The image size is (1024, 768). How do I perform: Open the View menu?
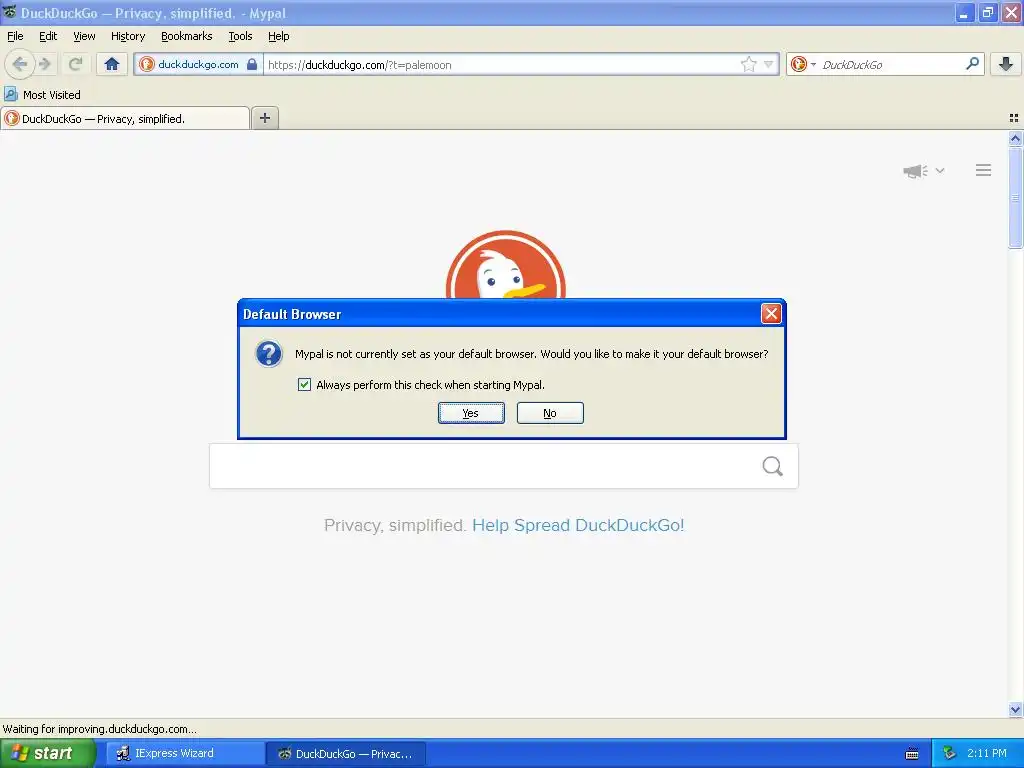84,36
